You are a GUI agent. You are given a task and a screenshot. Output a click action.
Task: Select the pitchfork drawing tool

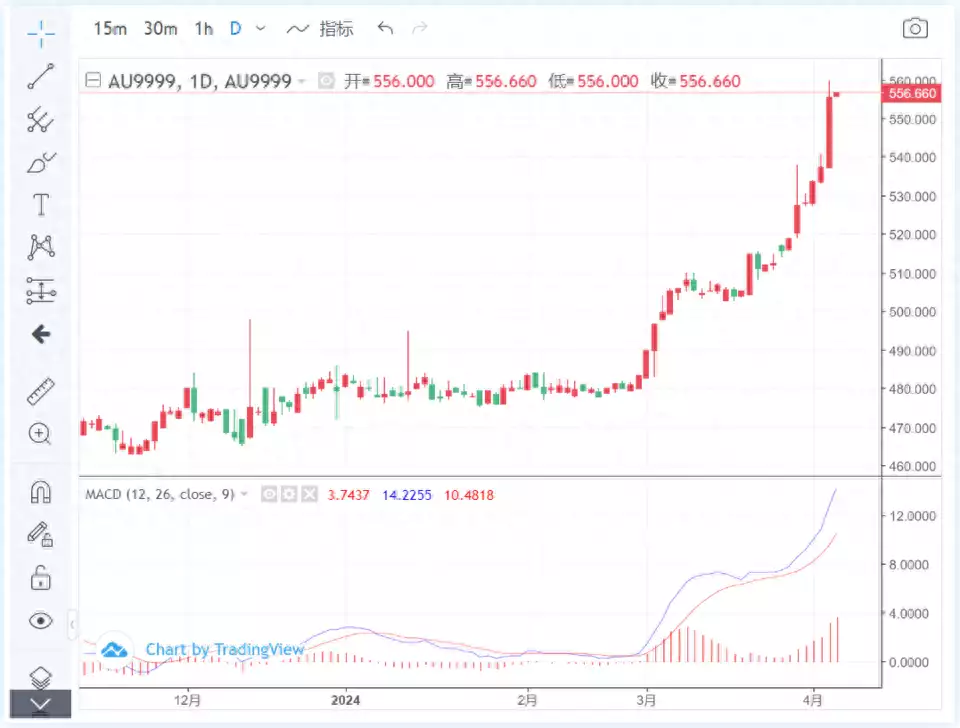41,119
